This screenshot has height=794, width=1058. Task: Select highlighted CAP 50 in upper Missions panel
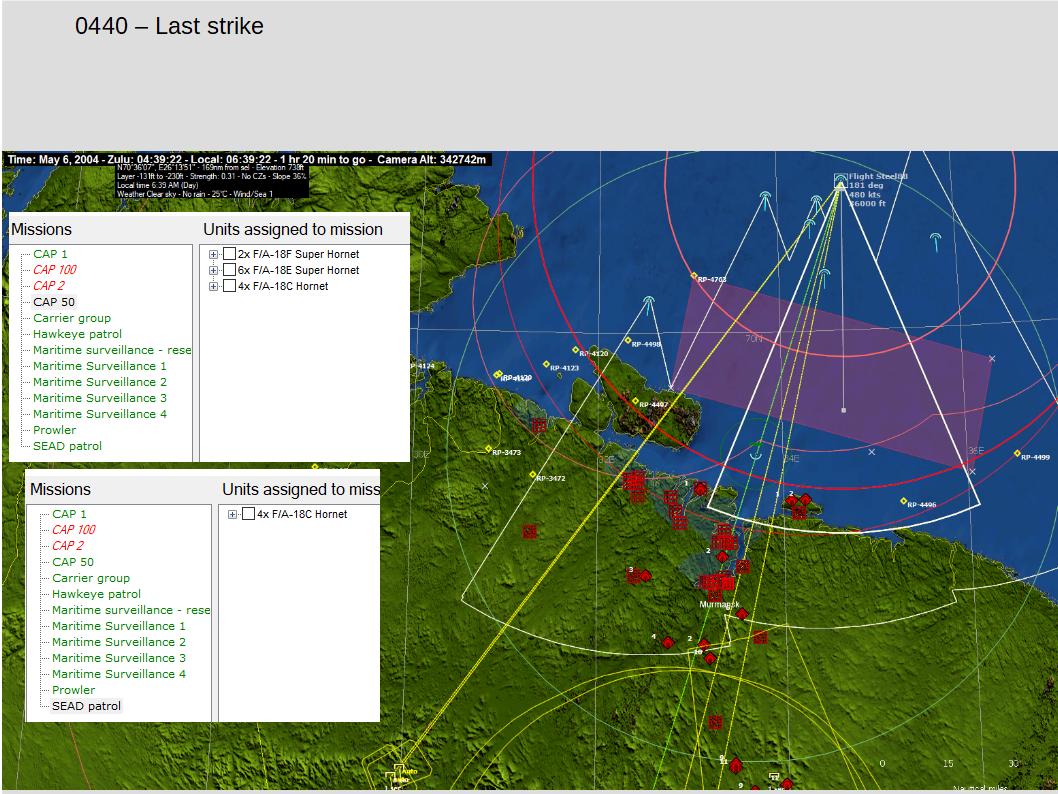pyautogui.click(x=54, y=302)
